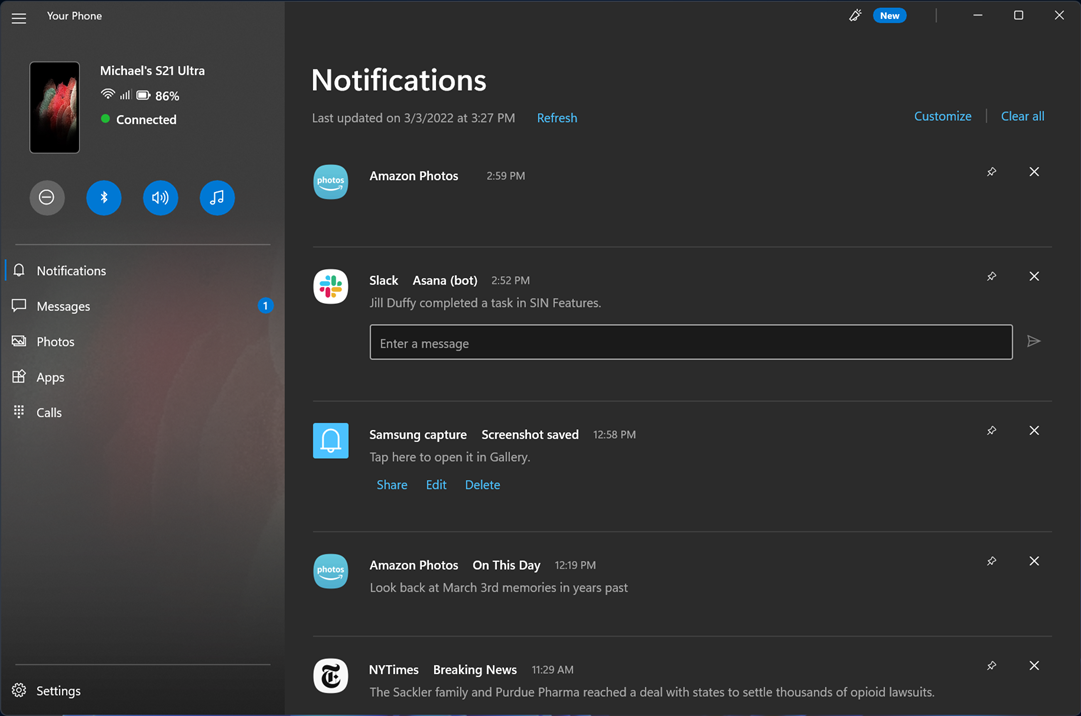Pin the Slack Asana notification

[991, 276]
